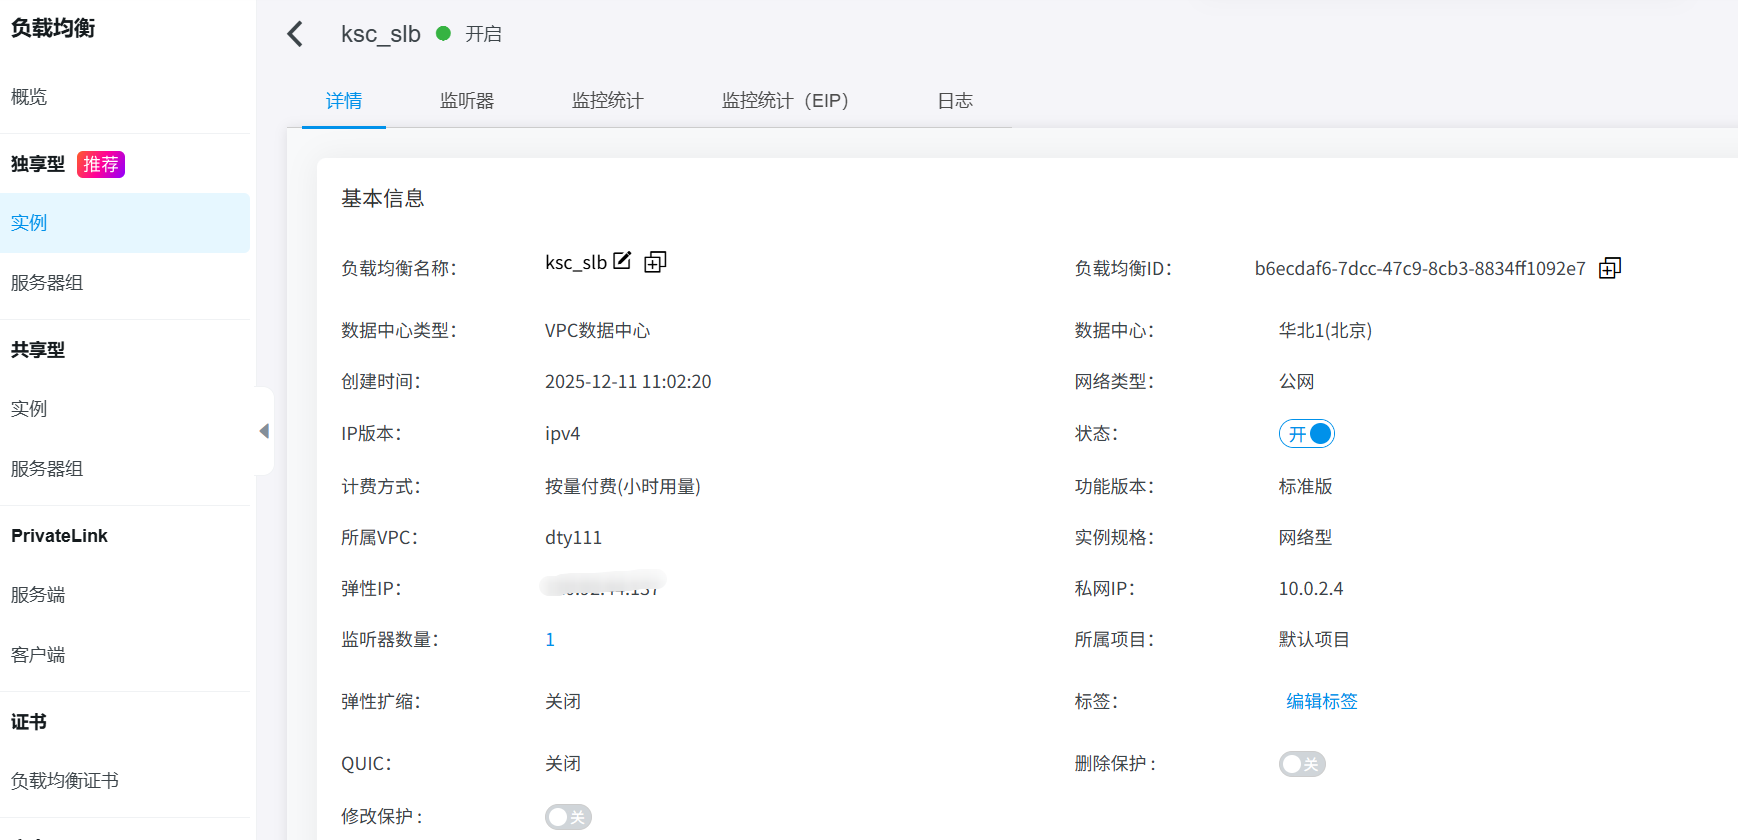Screen dimensions: 1738x840
Task: Click the edit pencil icon next to name
Action: 622,261
